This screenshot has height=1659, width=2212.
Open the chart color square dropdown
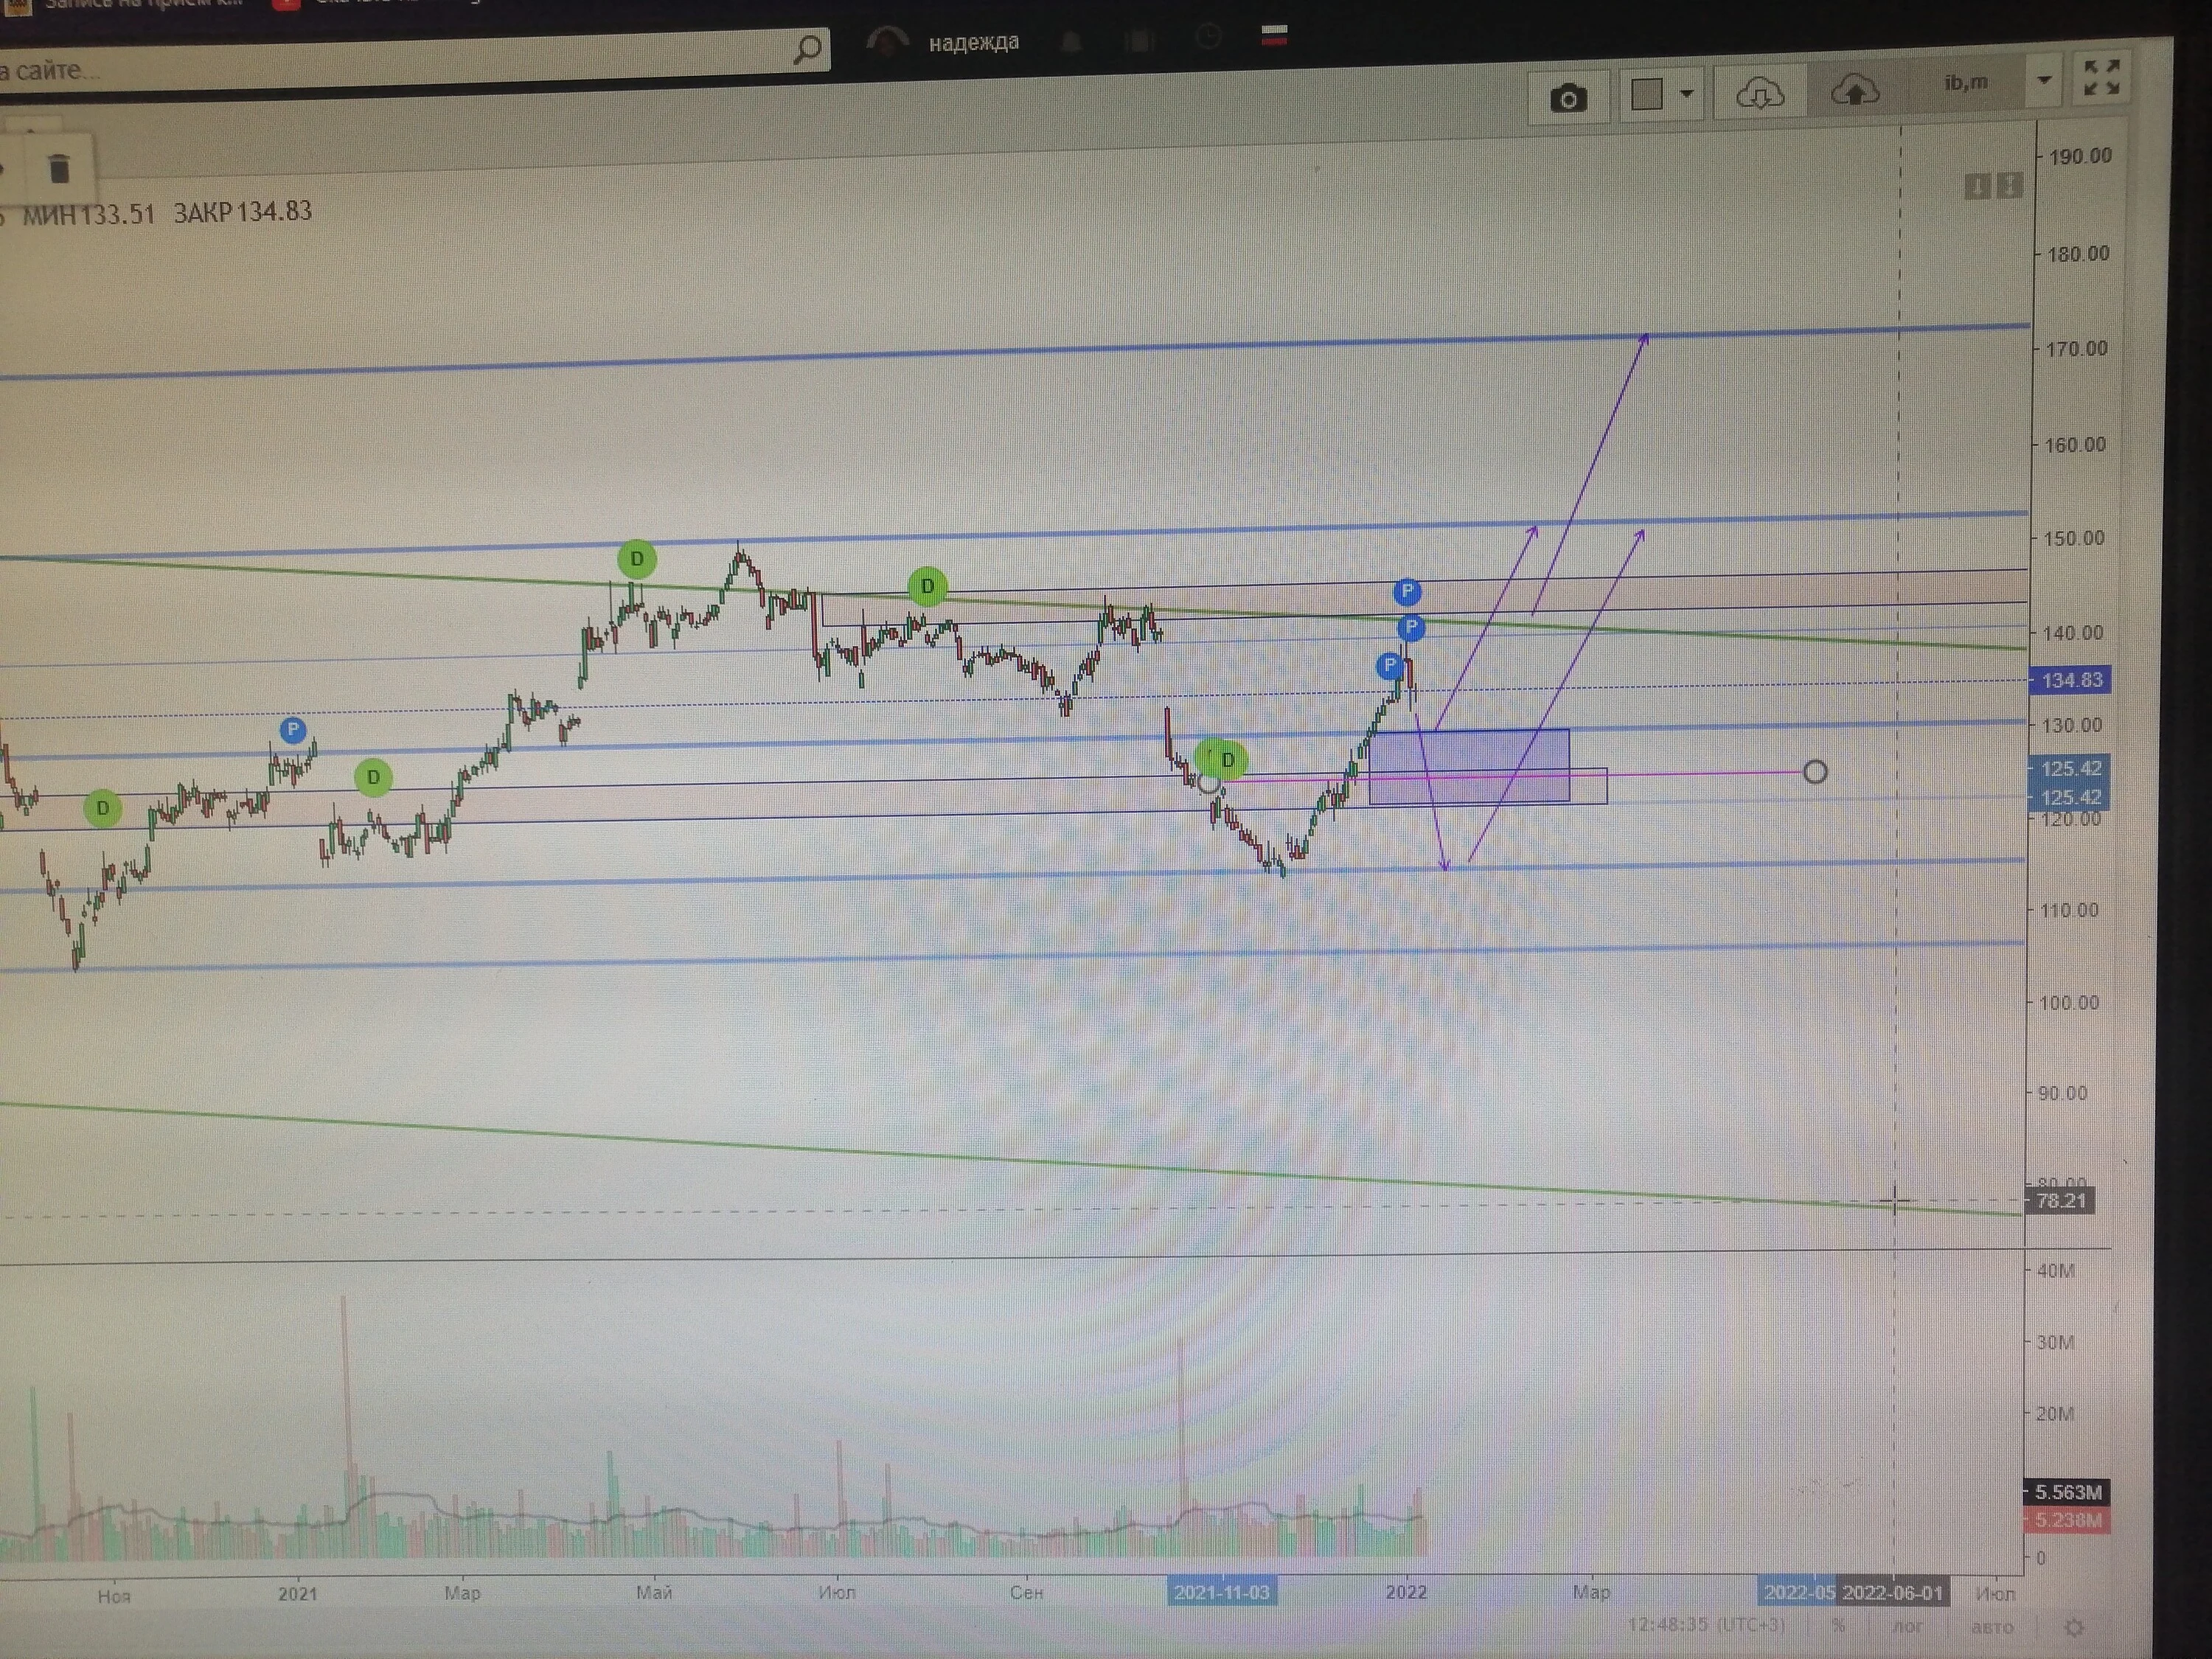[x=1661, y=95]
